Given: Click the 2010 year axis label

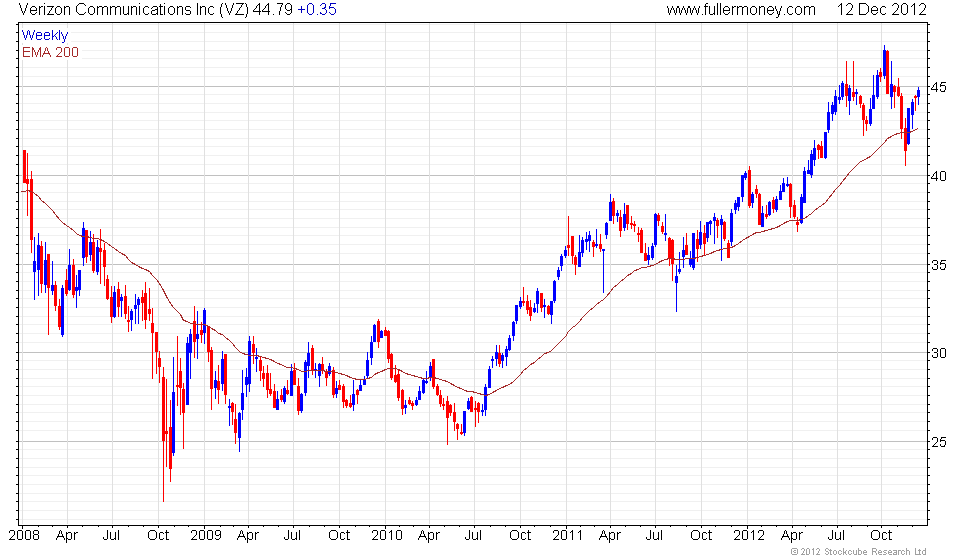Looking at the screenshot, I should coord(387,535).
